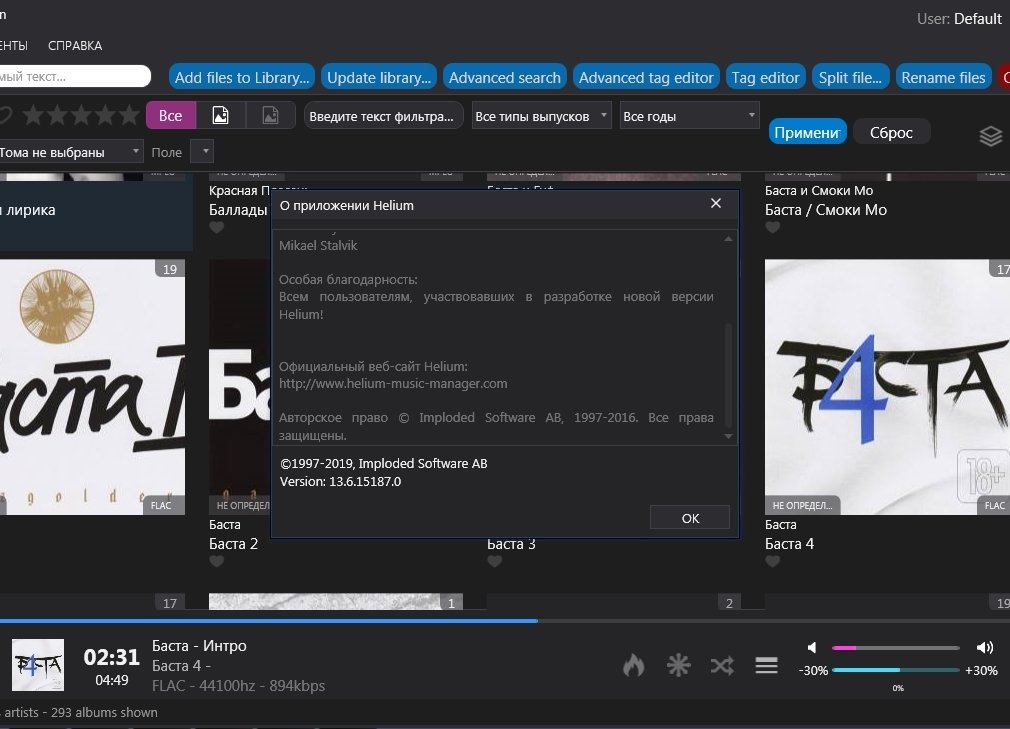1010x729 pixels.
Task: Click OK in About Helium dialog
Action: pos(690,518)
